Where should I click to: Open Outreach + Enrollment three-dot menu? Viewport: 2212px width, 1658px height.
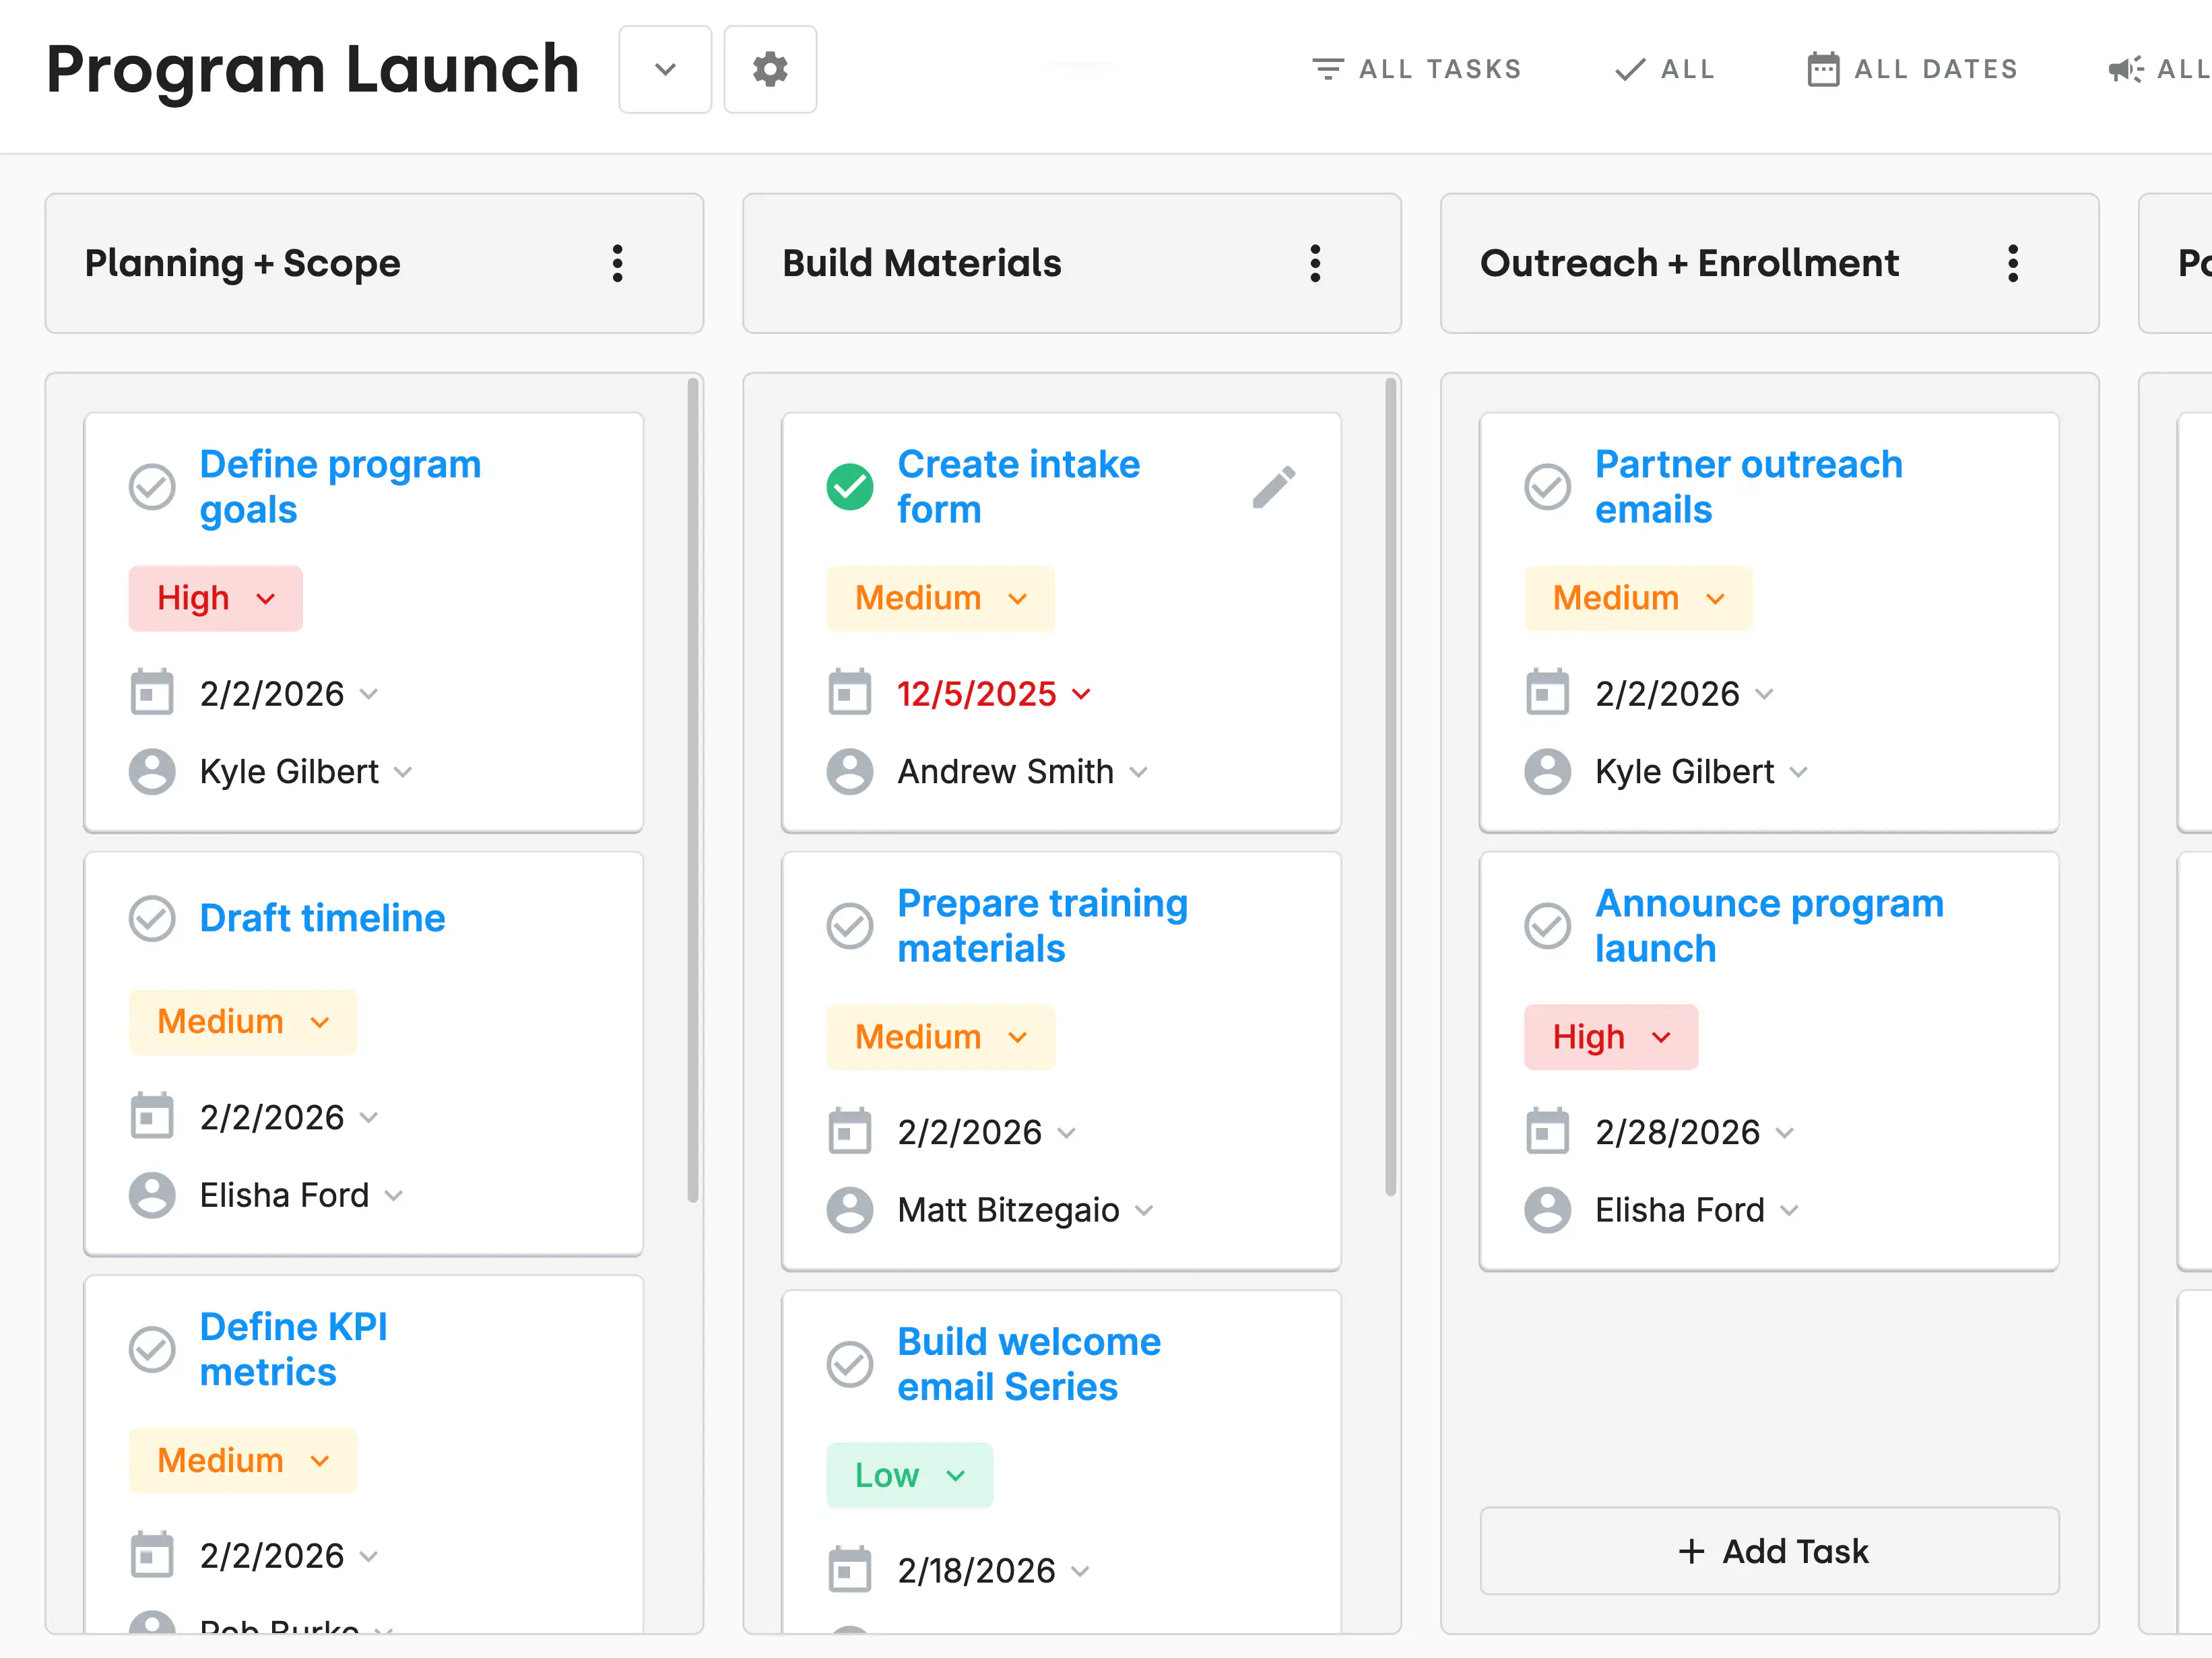[2012, 263]
